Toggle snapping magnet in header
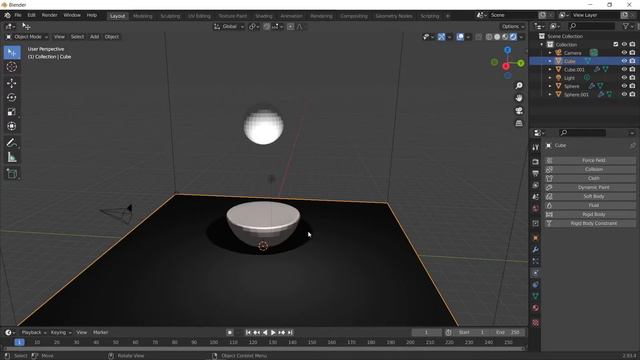 (267, 27)
